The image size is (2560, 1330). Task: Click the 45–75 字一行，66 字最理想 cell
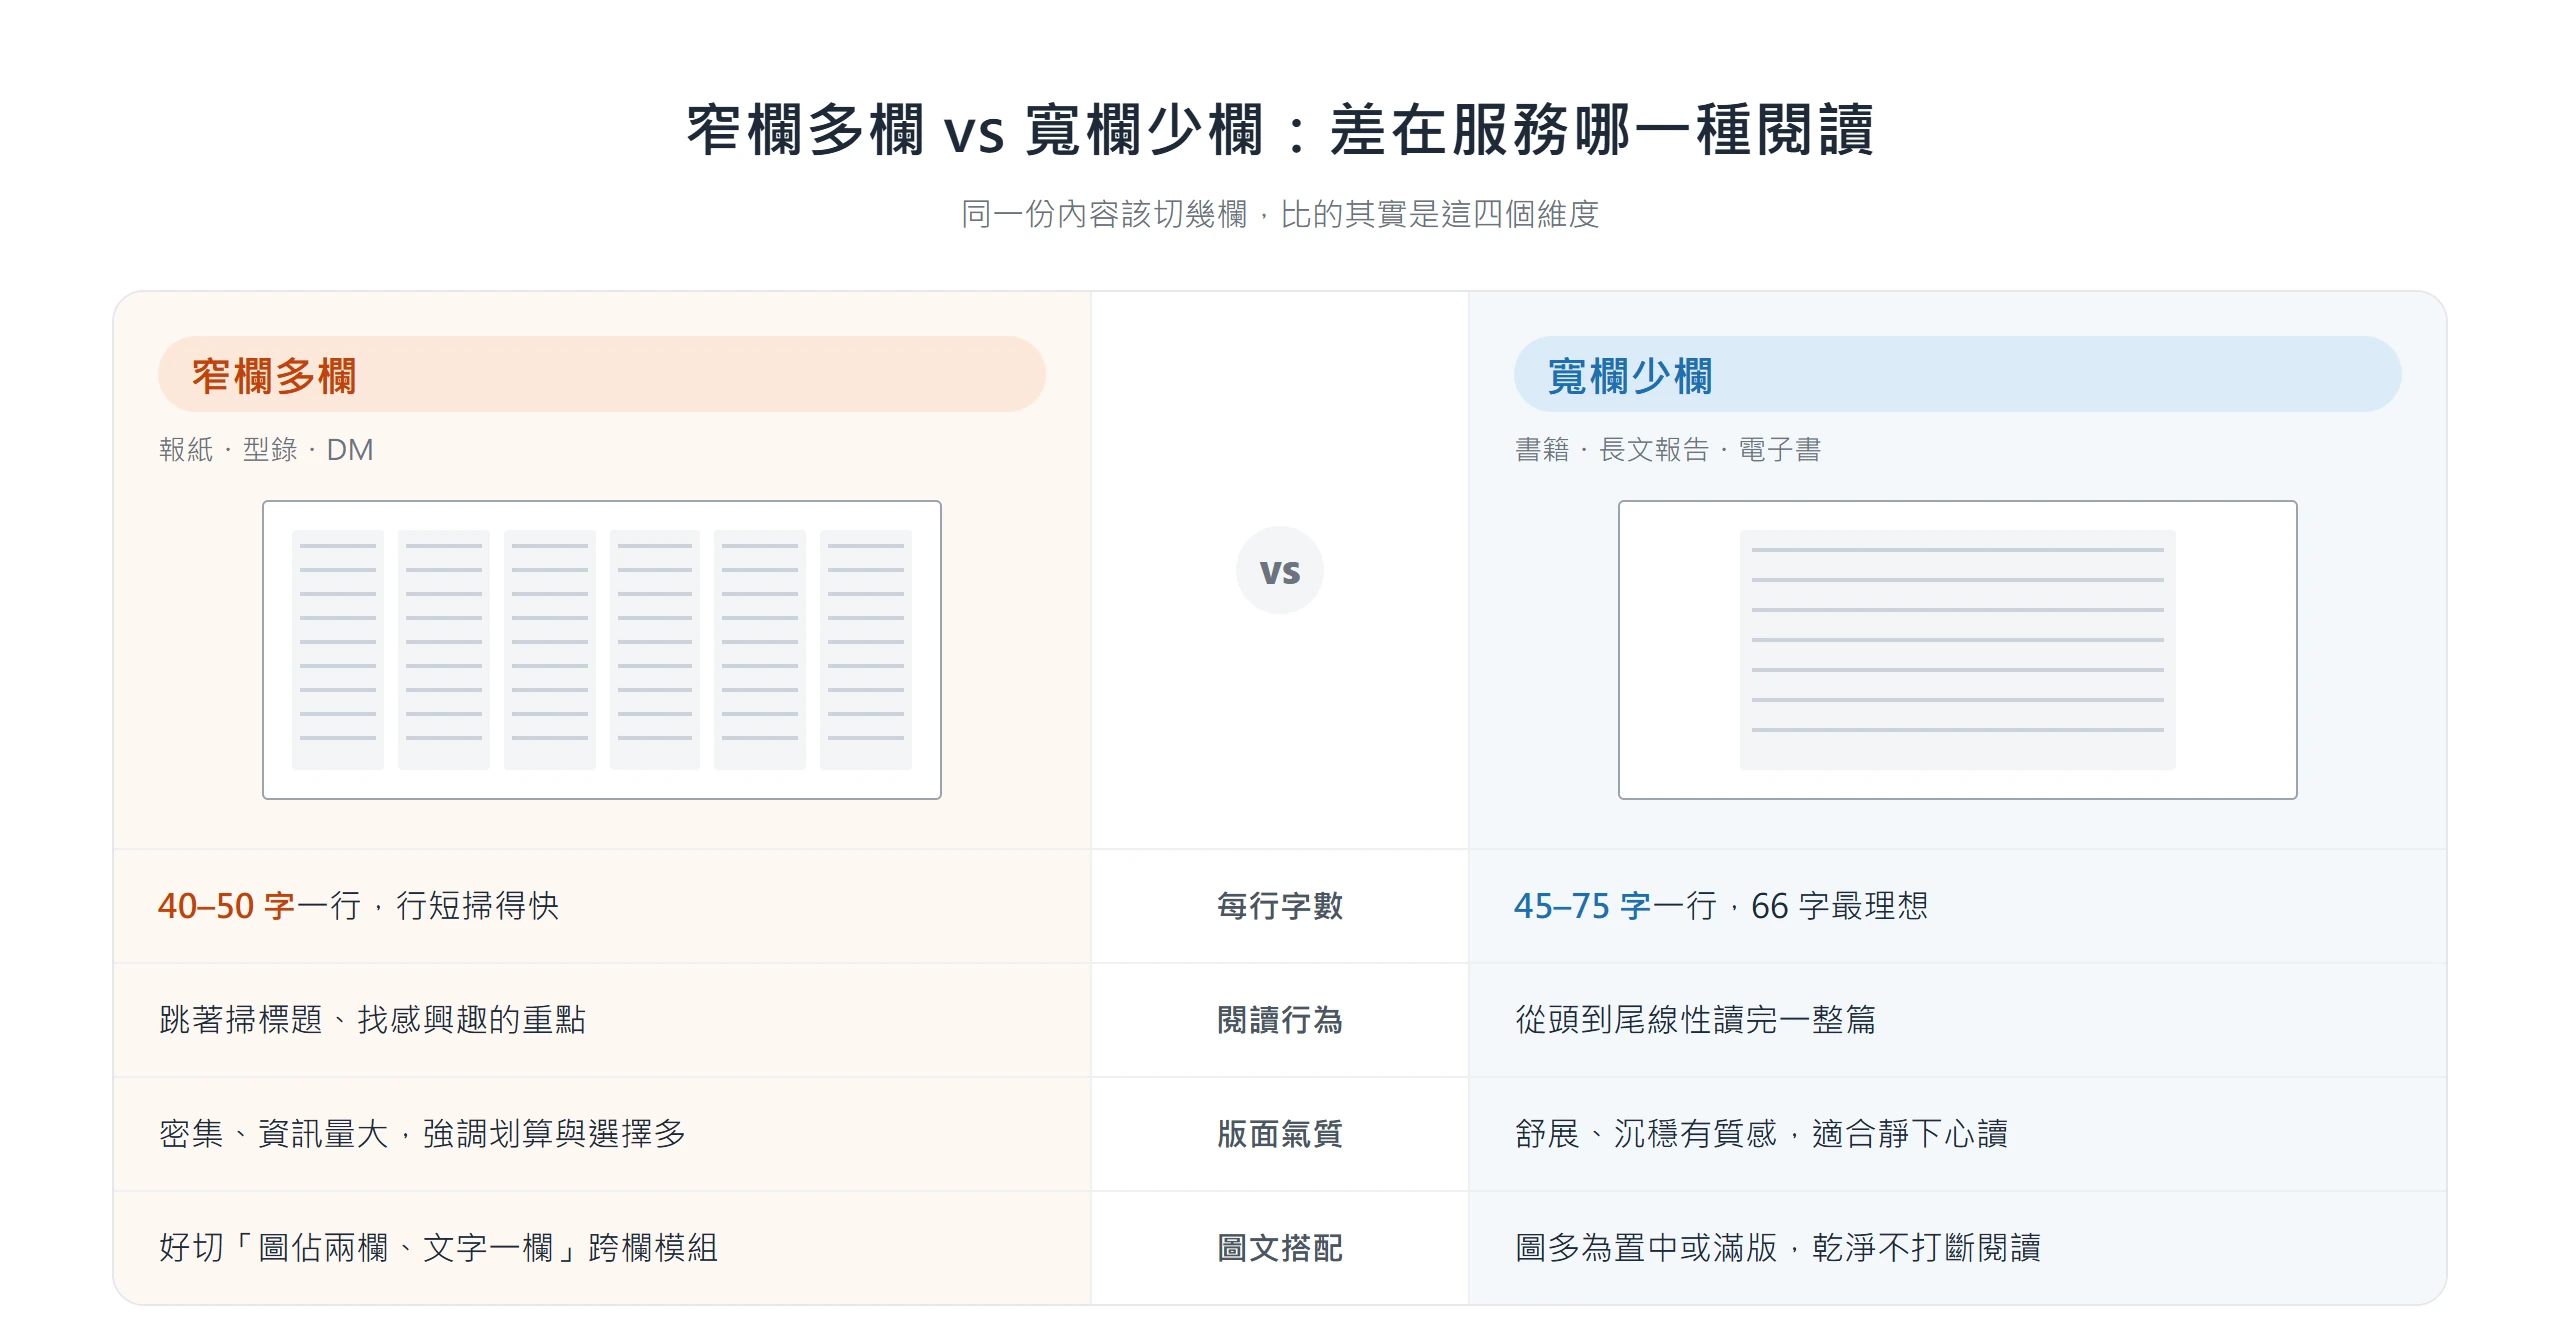(1957, 906)
